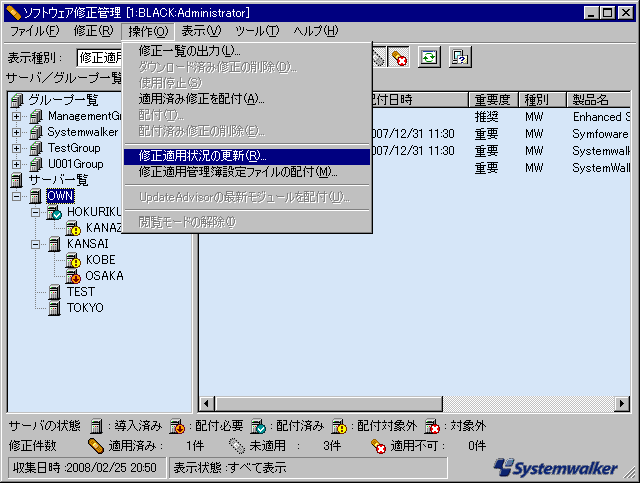Click the TOKYO server icon
This screenshot has width=640, height=483.
pyautogui.click(x=54, y=308)
